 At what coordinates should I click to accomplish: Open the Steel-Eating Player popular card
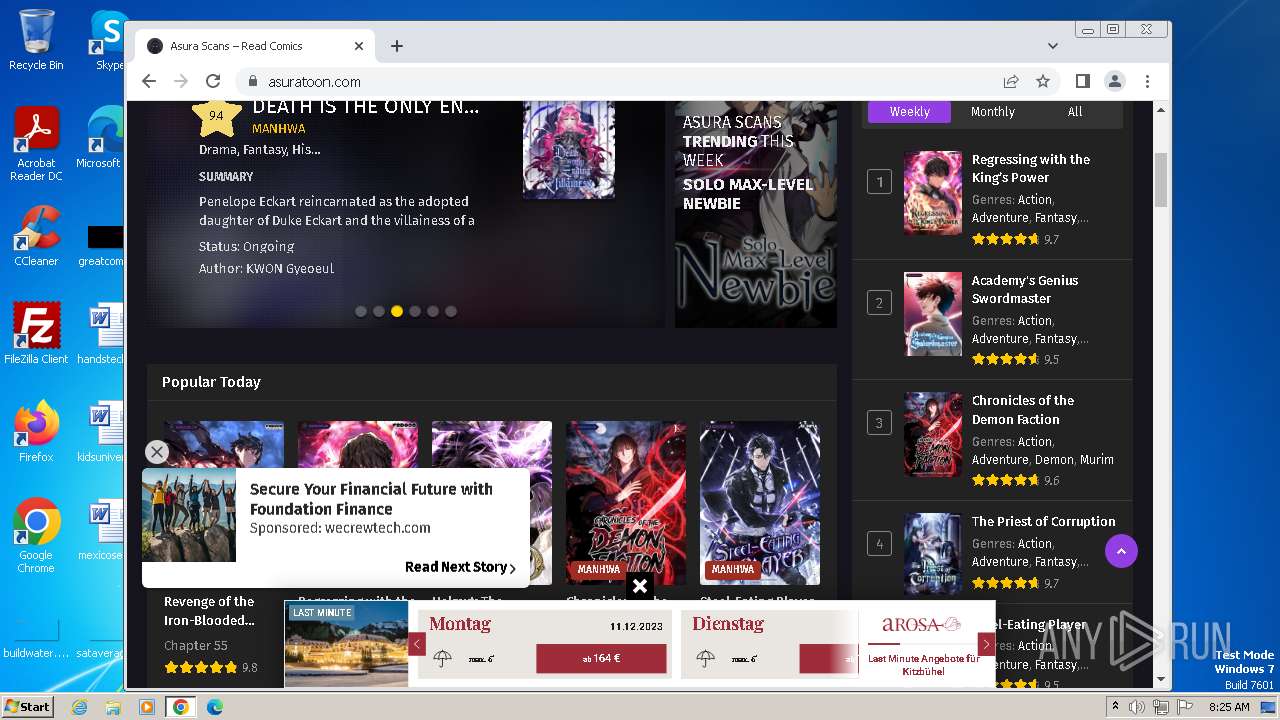pyautogui.click(x=760, y=503)
